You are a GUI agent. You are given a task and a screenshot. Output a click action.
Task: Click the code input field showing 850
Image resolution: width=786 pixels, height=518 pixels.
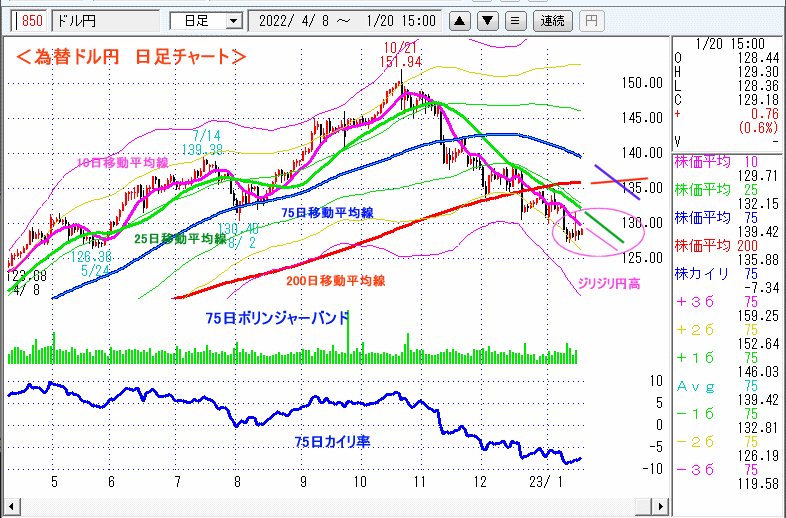coord(30,20)
